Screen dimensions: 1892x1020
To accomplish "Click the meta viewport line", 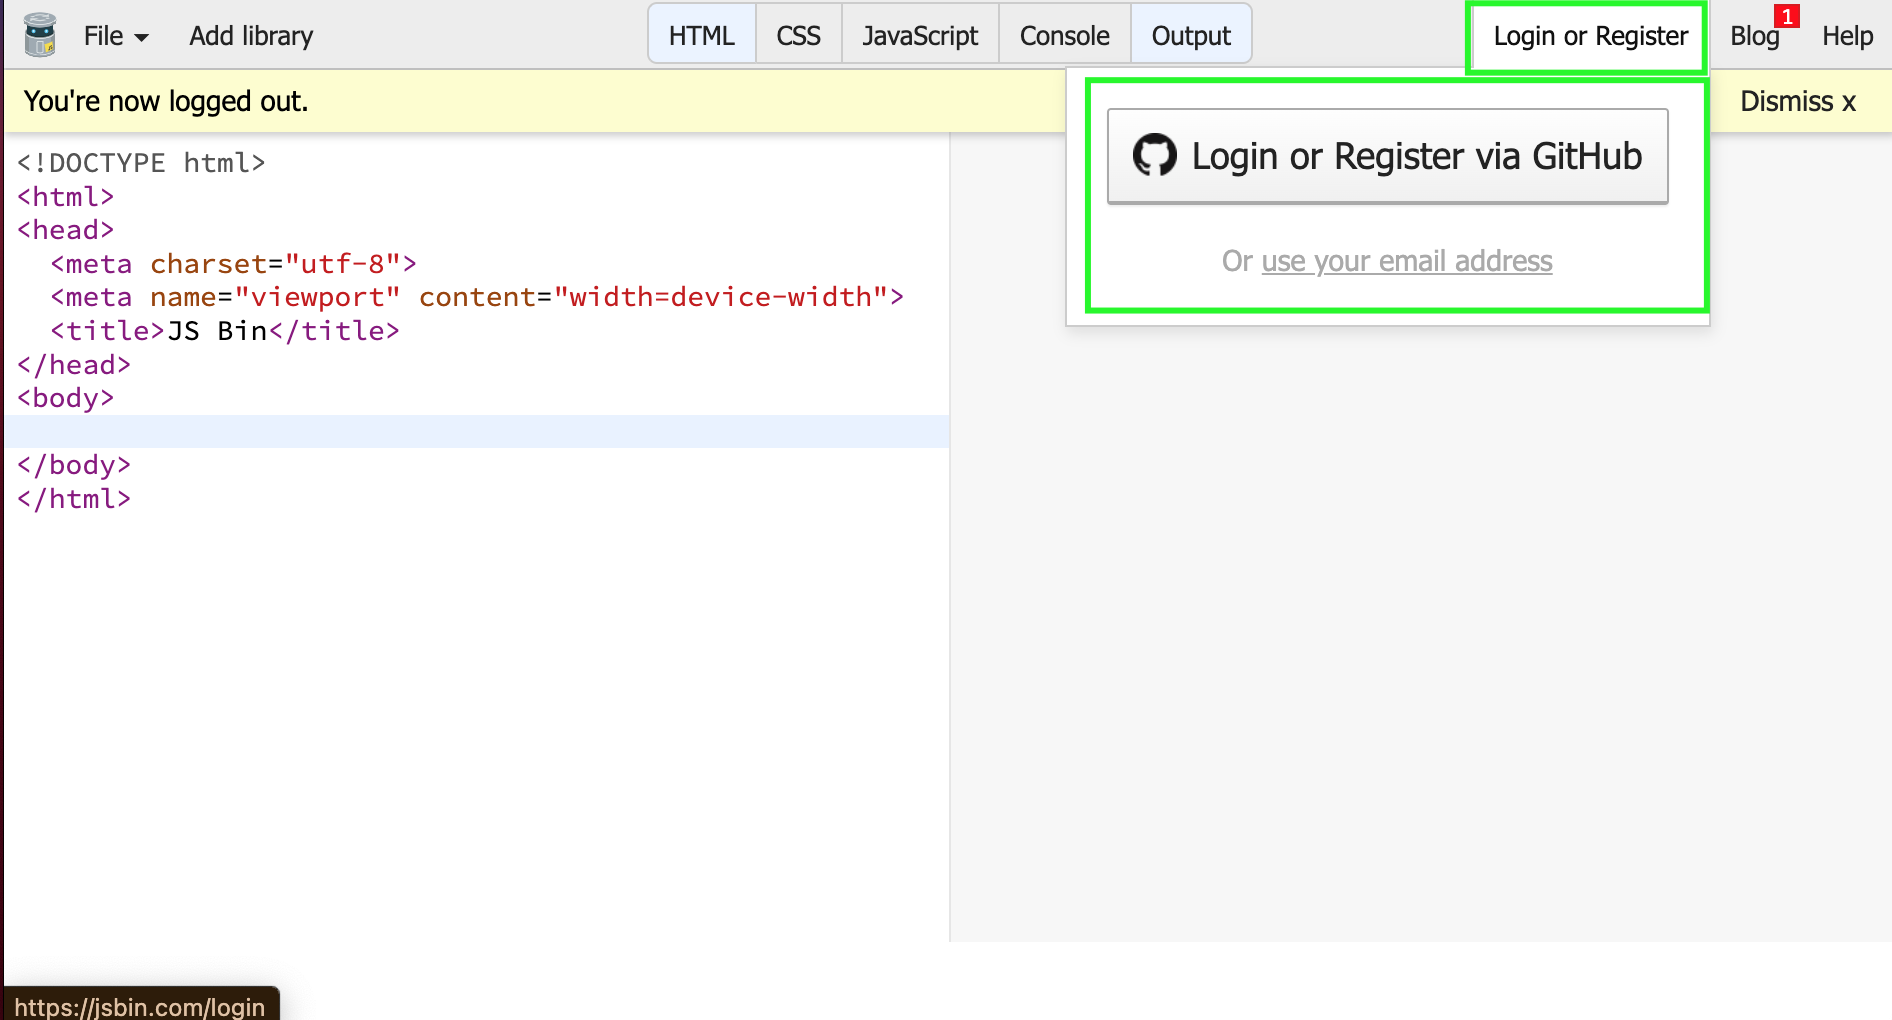I will [x=477, y=297].
